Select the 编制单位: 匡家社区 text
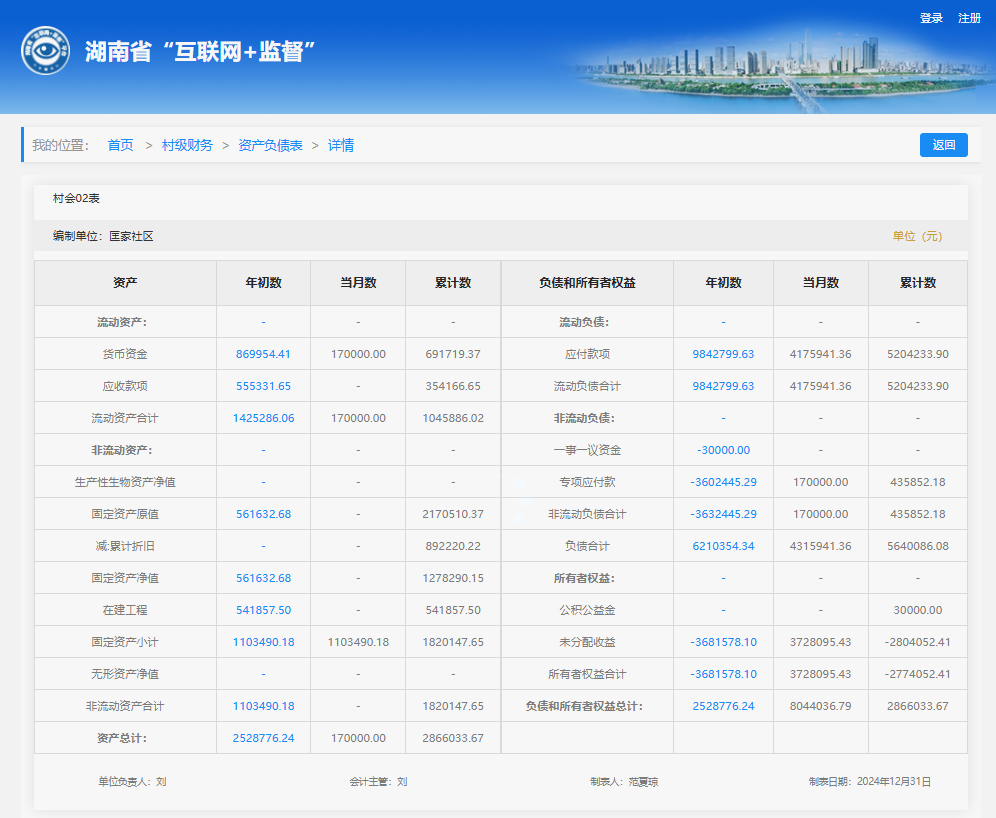The image size is (996, 818). (x=103, y=236)
